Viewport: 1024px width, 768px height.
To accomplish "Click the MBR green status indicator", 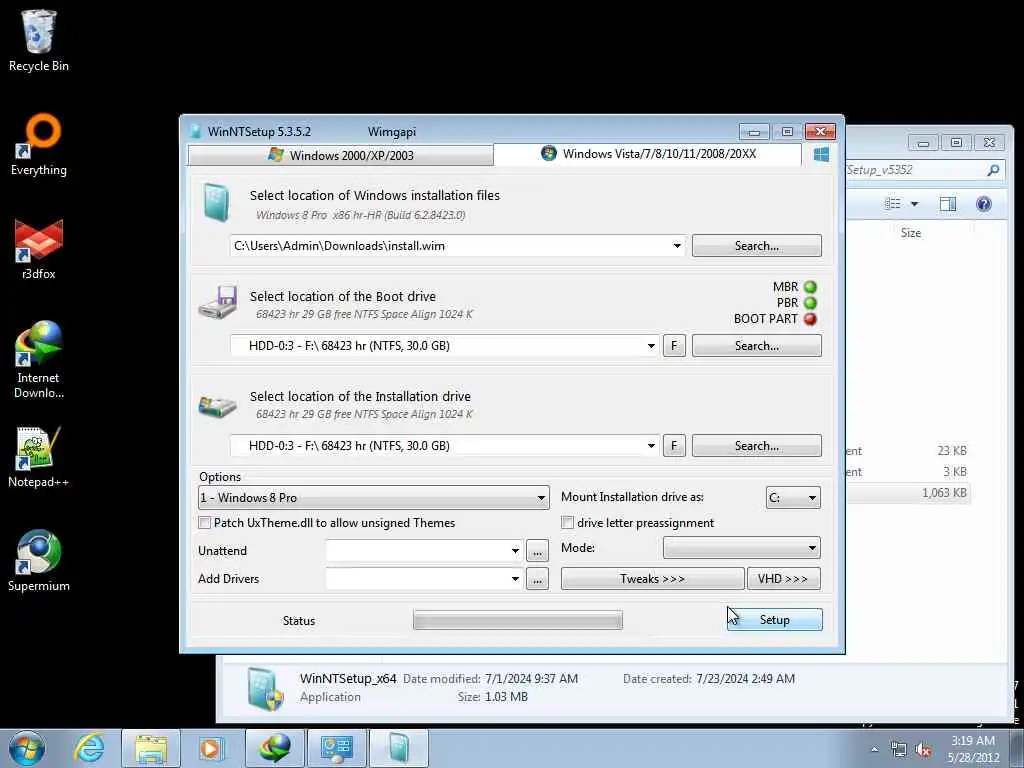I will click(x=810, y=287).
